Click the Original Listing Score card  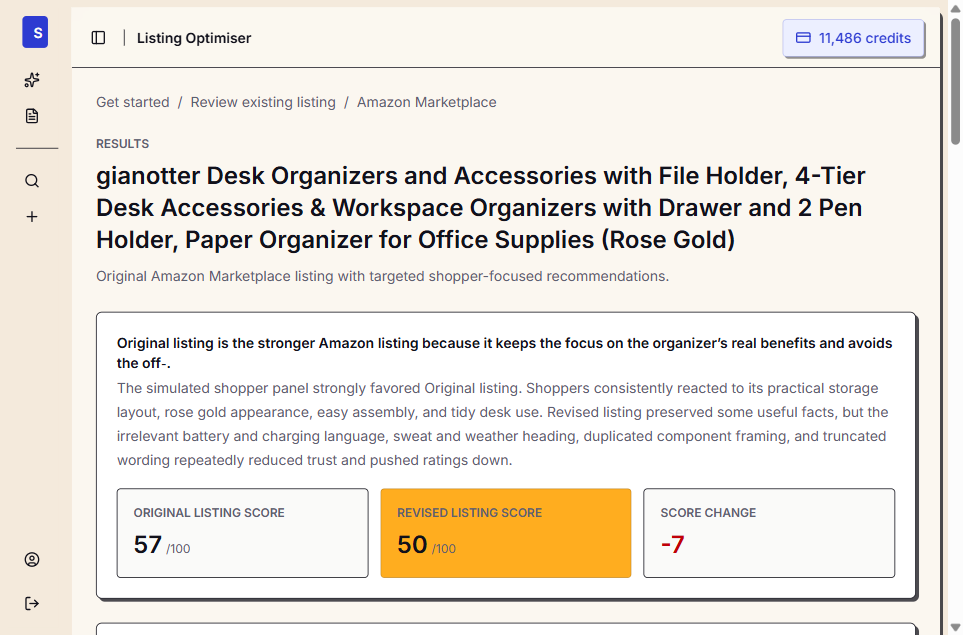point(243,533)
